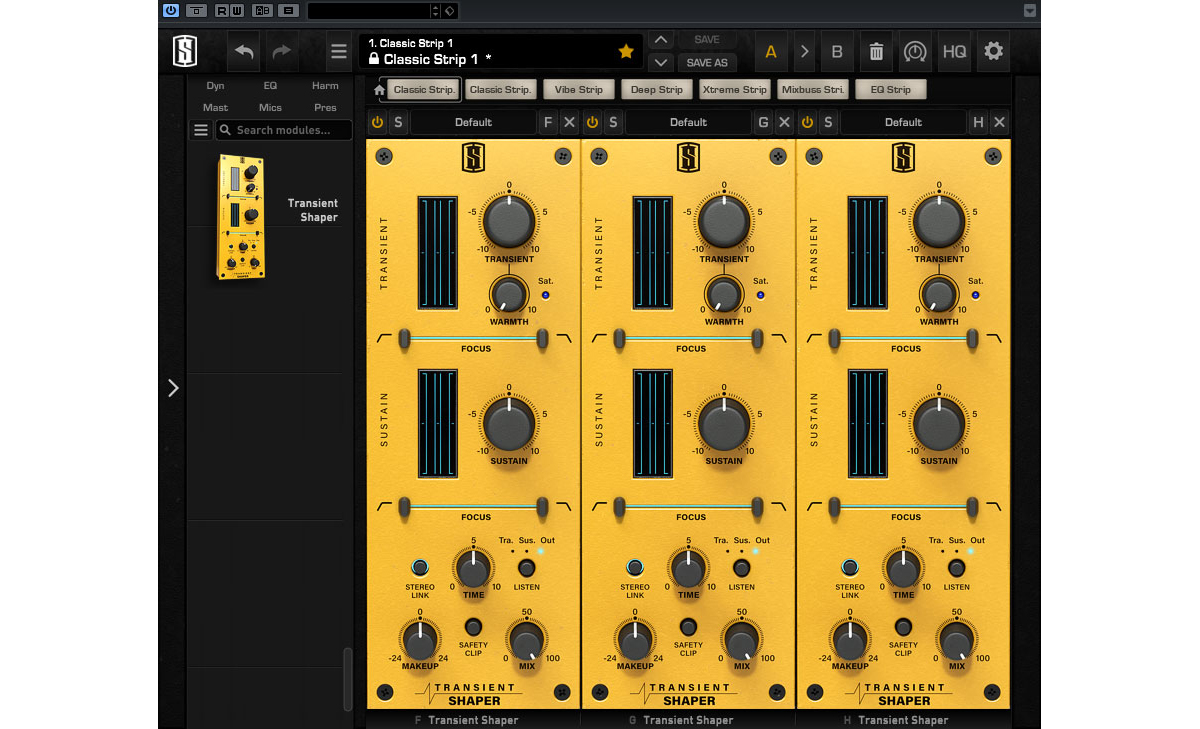The image size is (1200, 729).
Task: Remove module G with the X
Action: pos(784,122)
